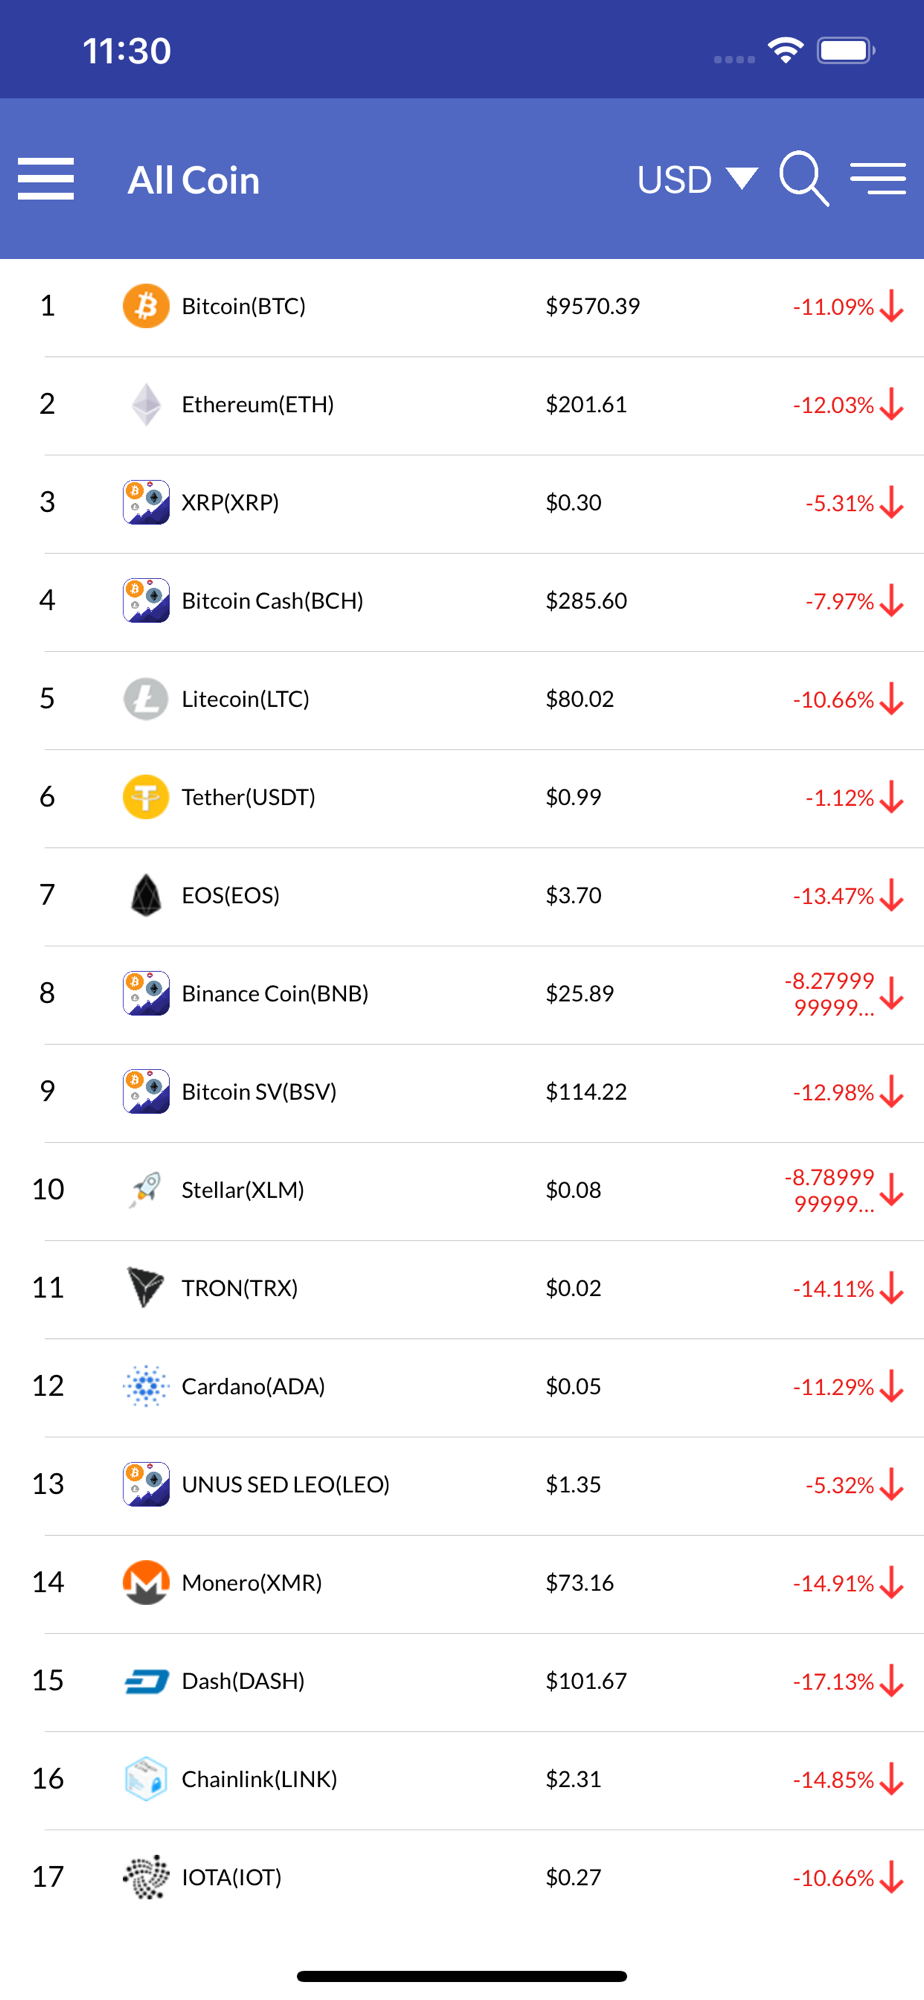Tap the Ethereum diamond logo
This screenshot has width=924, height=2000.
146,404
